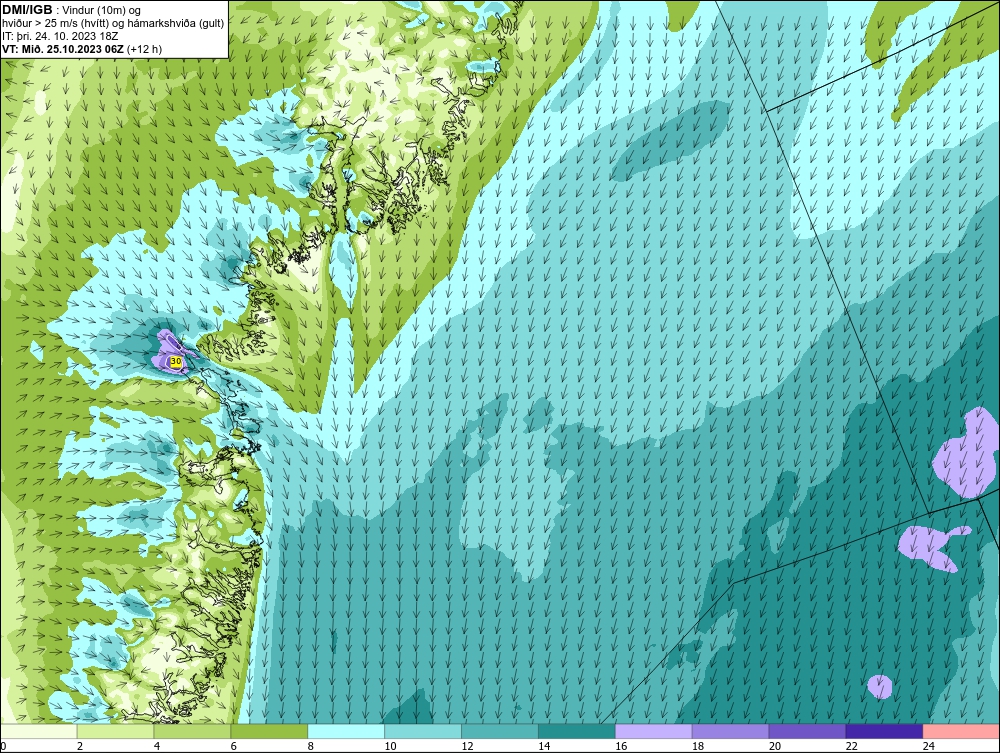Click the 'VT: Mið. 25.10.2023 06Z' line
Screen dimensions: 1000x753
63,49
